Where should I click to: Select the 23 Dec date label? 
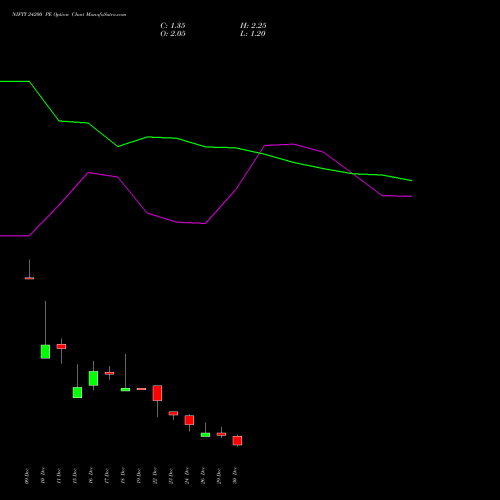click(171, 476)
